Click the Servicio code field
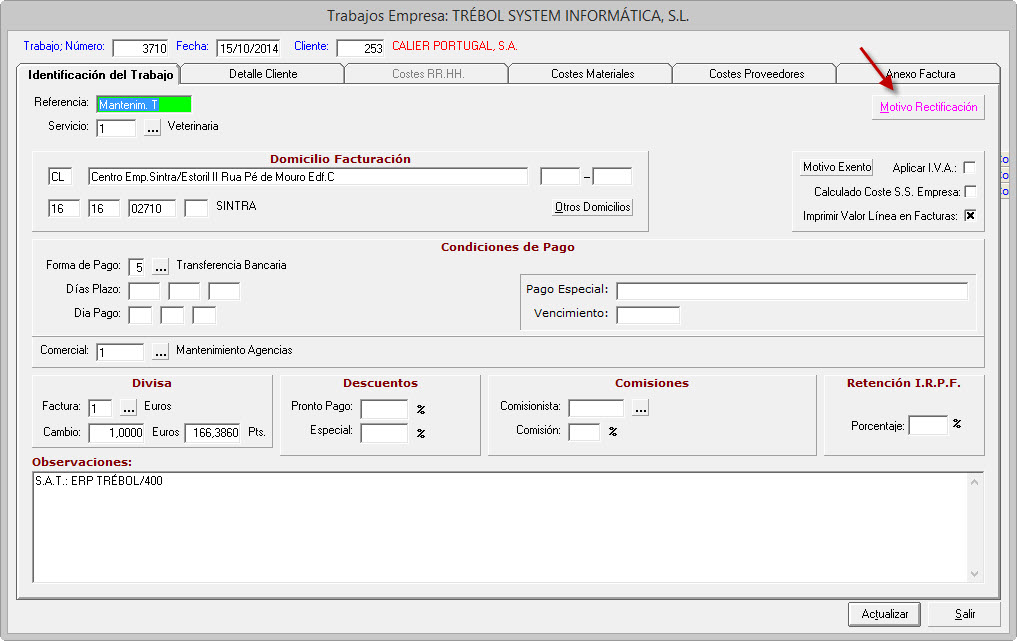 (117, 128)
